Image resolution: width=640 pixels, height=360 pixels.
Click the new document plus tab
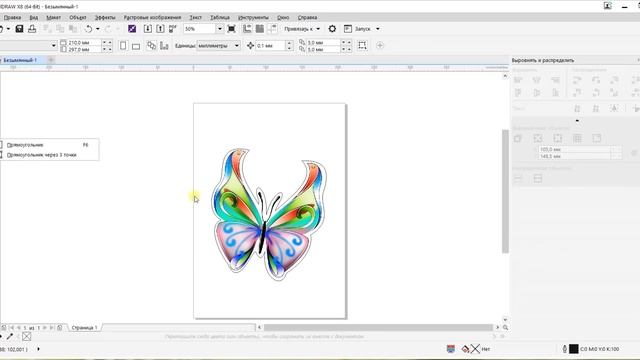pyautogui.click(x=51, y=60)
